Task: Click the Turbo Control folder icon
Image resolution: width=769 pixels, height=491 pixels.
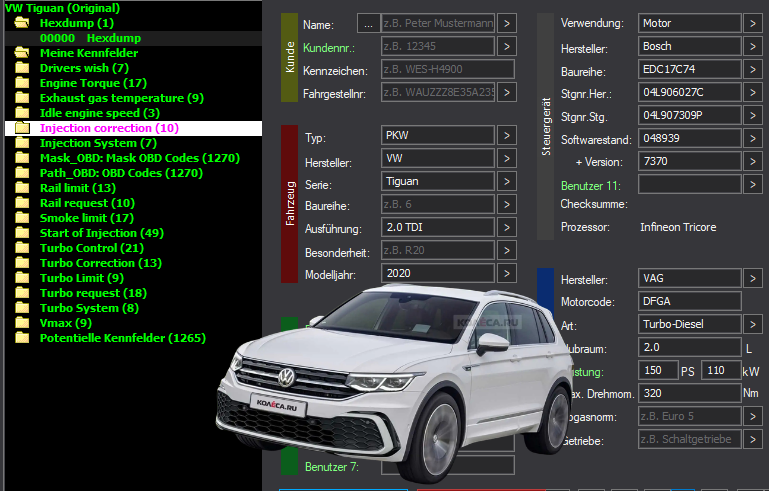Action: [22, 248]
